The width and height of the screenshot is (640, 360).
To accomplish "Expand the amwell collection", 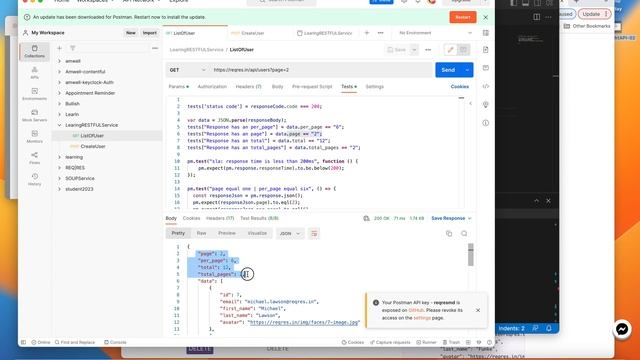I will (60, 61).
